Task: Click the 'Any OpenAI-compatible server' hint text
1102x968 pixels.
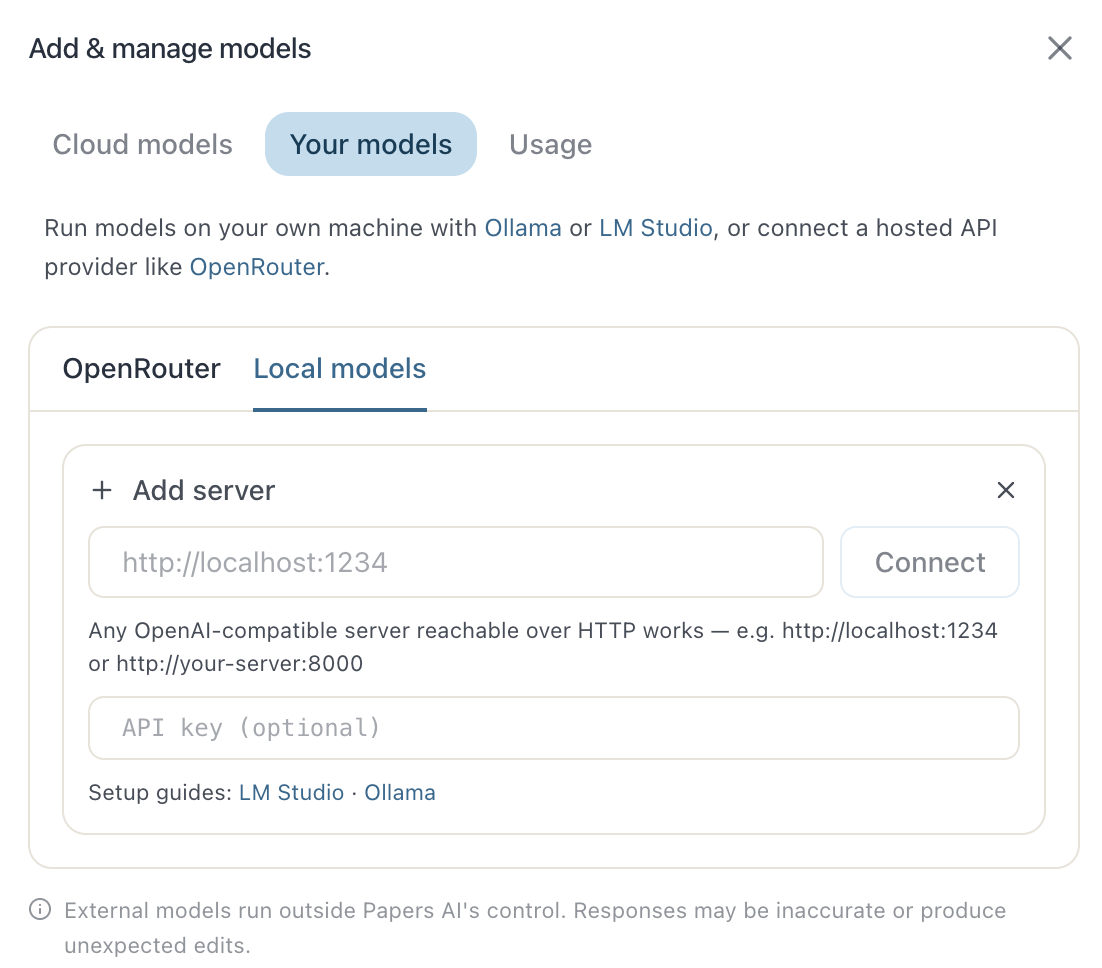Action: tap(543, 647)
